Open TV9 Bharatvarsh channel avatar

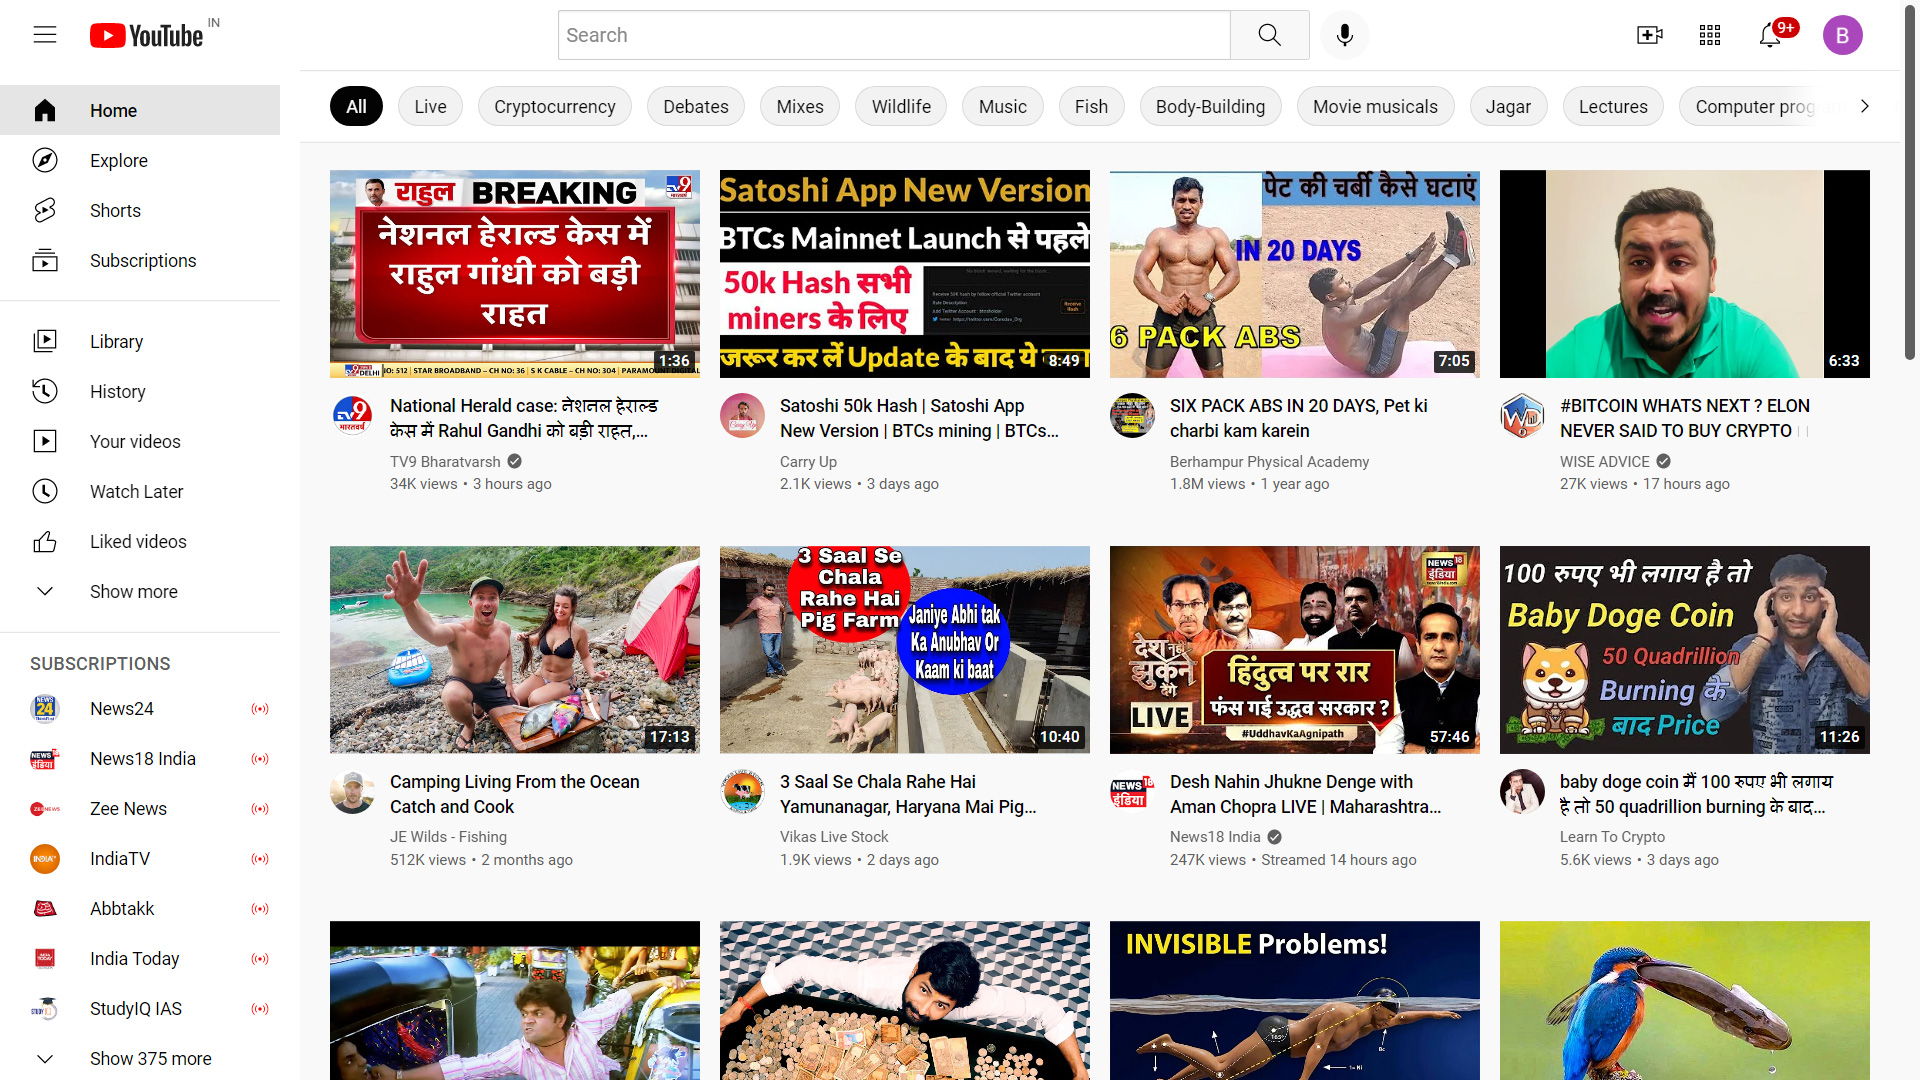352,415
